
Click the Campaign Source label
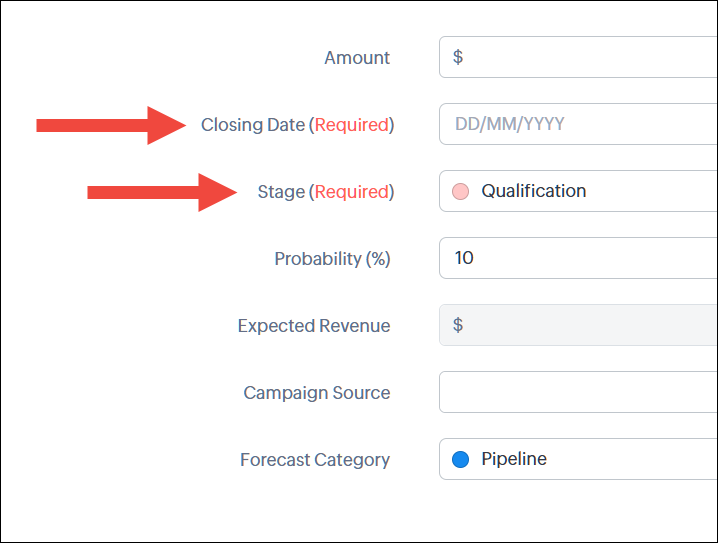coord(317,393)
